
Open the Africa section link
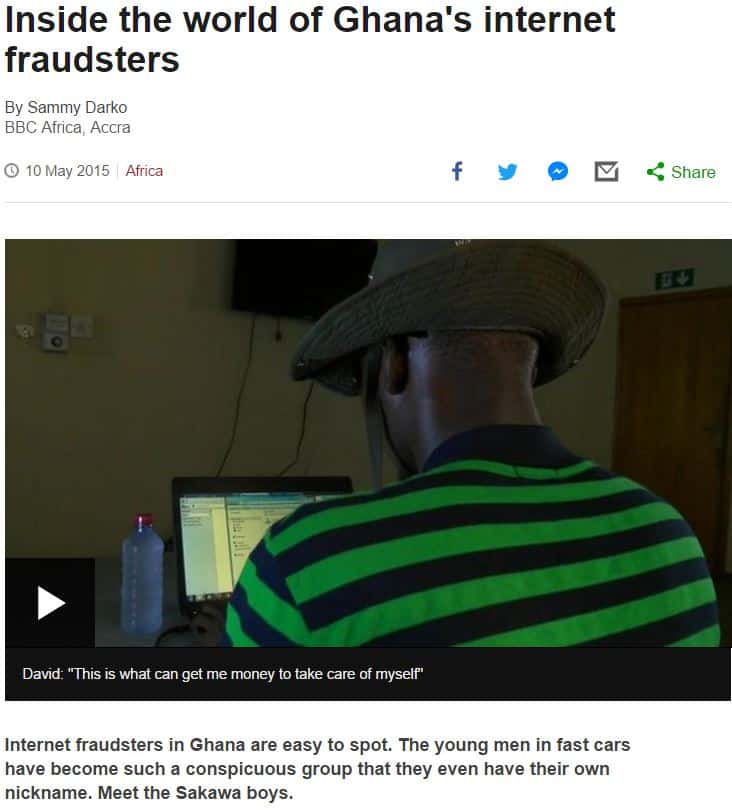tap(144, 171)
